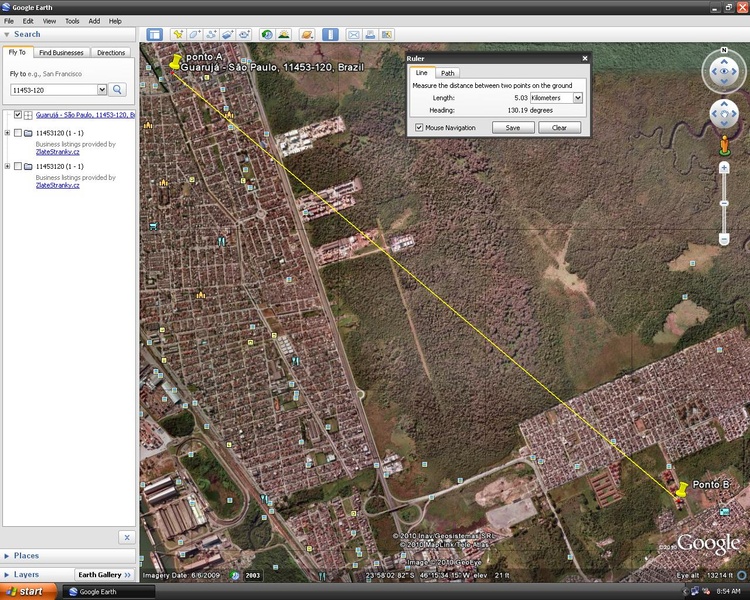Screen dimensions: 750x600
Task: Open the Help menu
Action: point(115,21)
